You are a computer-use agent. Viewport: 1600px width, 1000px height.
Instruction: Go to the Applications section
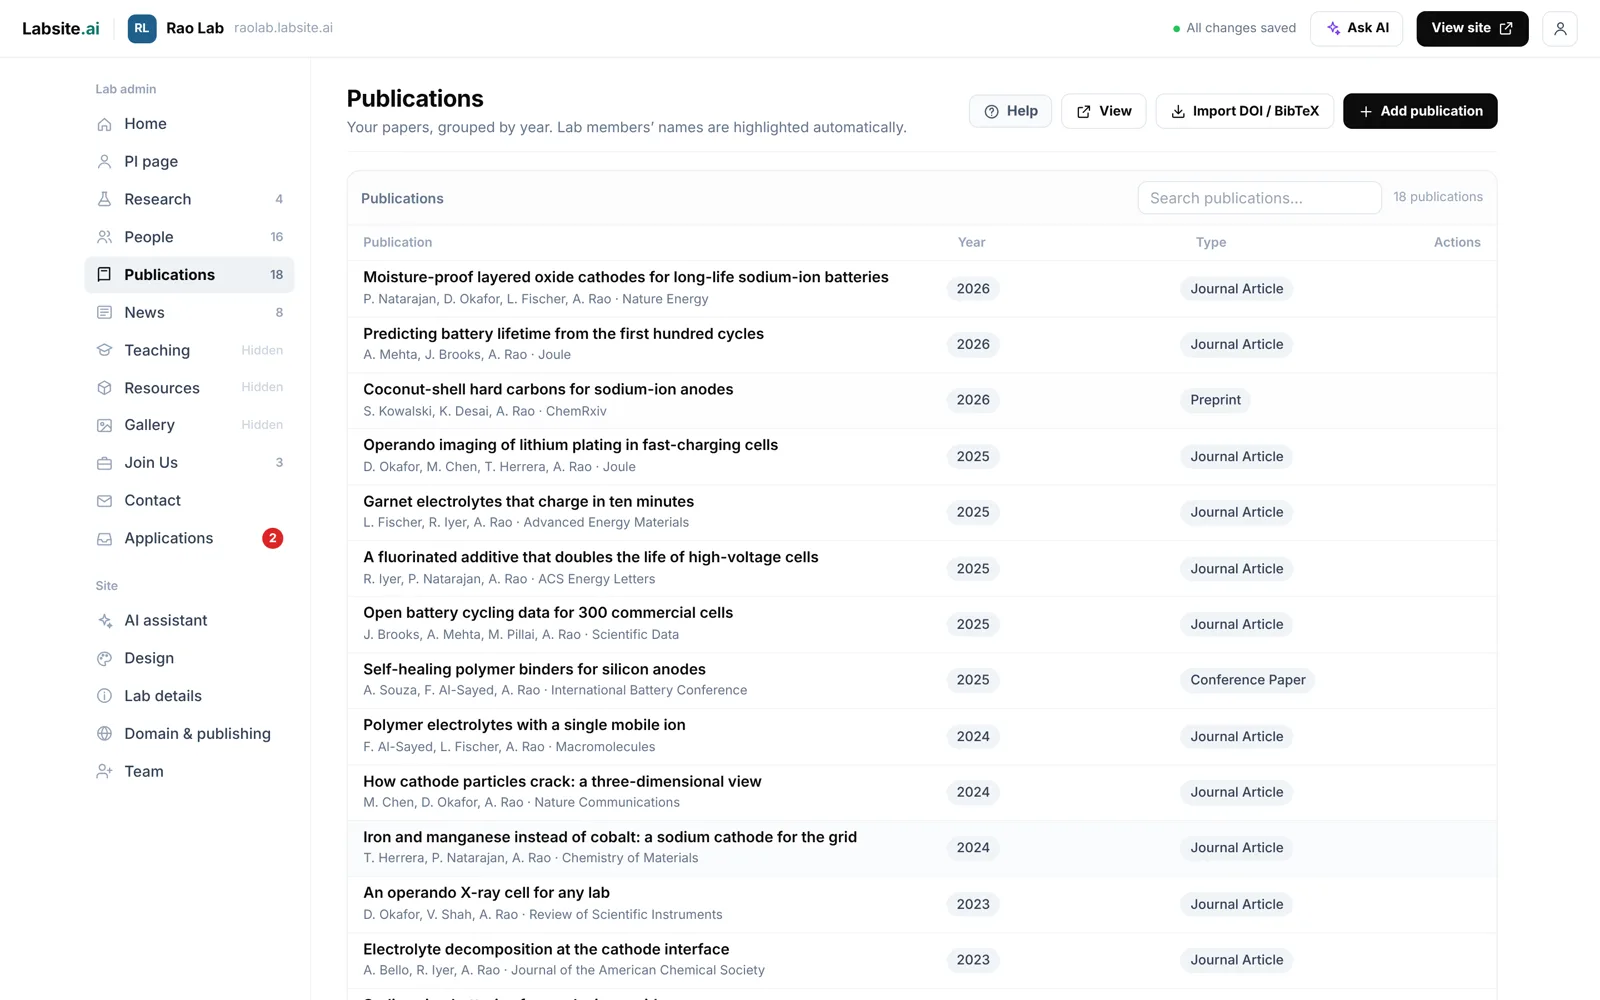(x=189, y=538)
